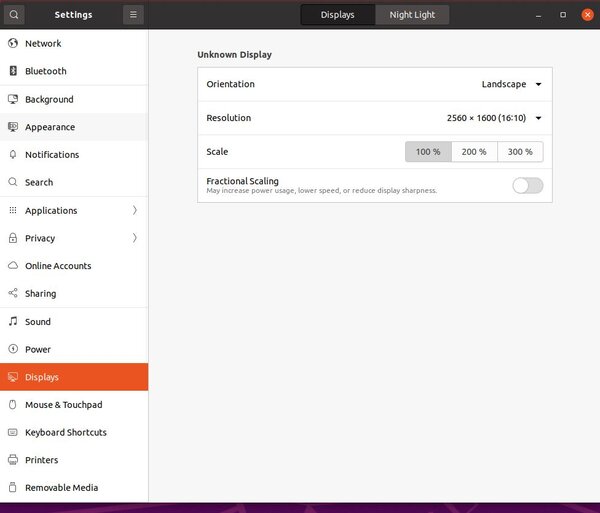
Task: Click the Network globe icon
Action: [13, 43]
